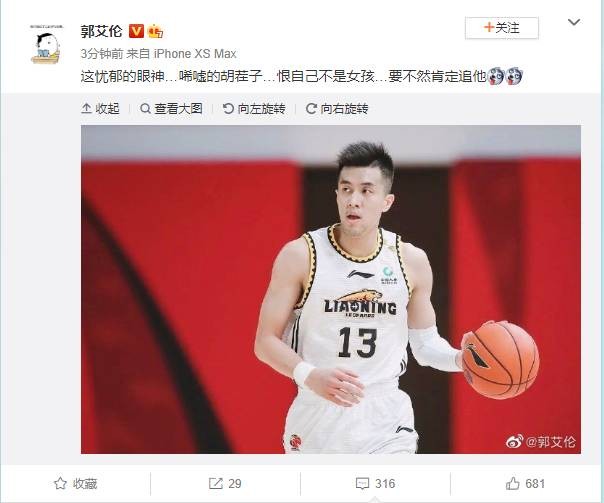Click the iPhone XS Max source link
Screen dimensions: 604x503
click(x=195, y=54)
